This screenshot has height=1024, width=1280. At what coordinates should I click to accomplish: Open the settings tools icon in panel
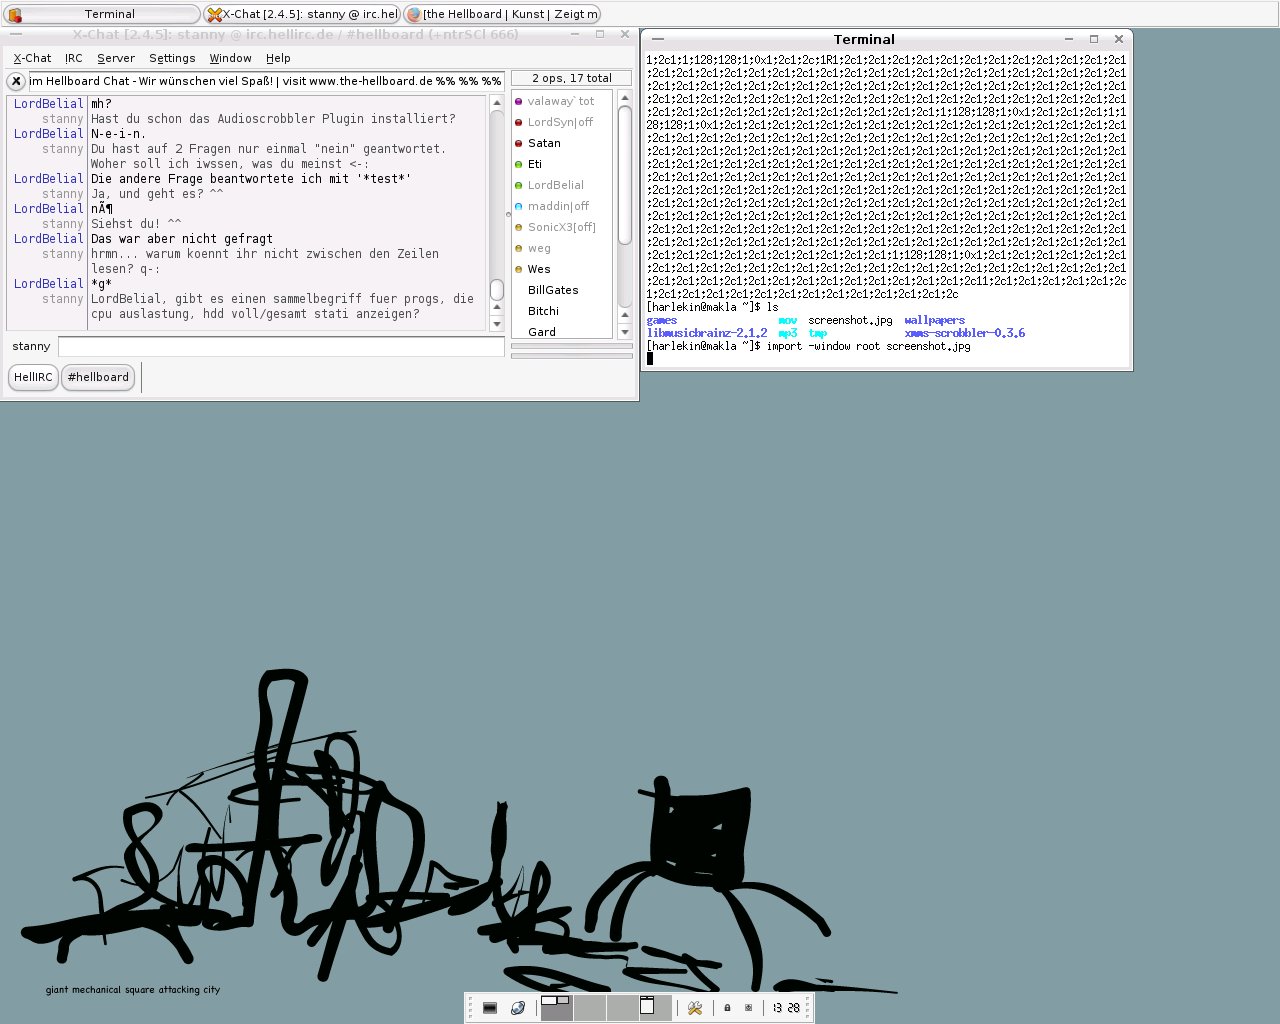point(695,1008)
